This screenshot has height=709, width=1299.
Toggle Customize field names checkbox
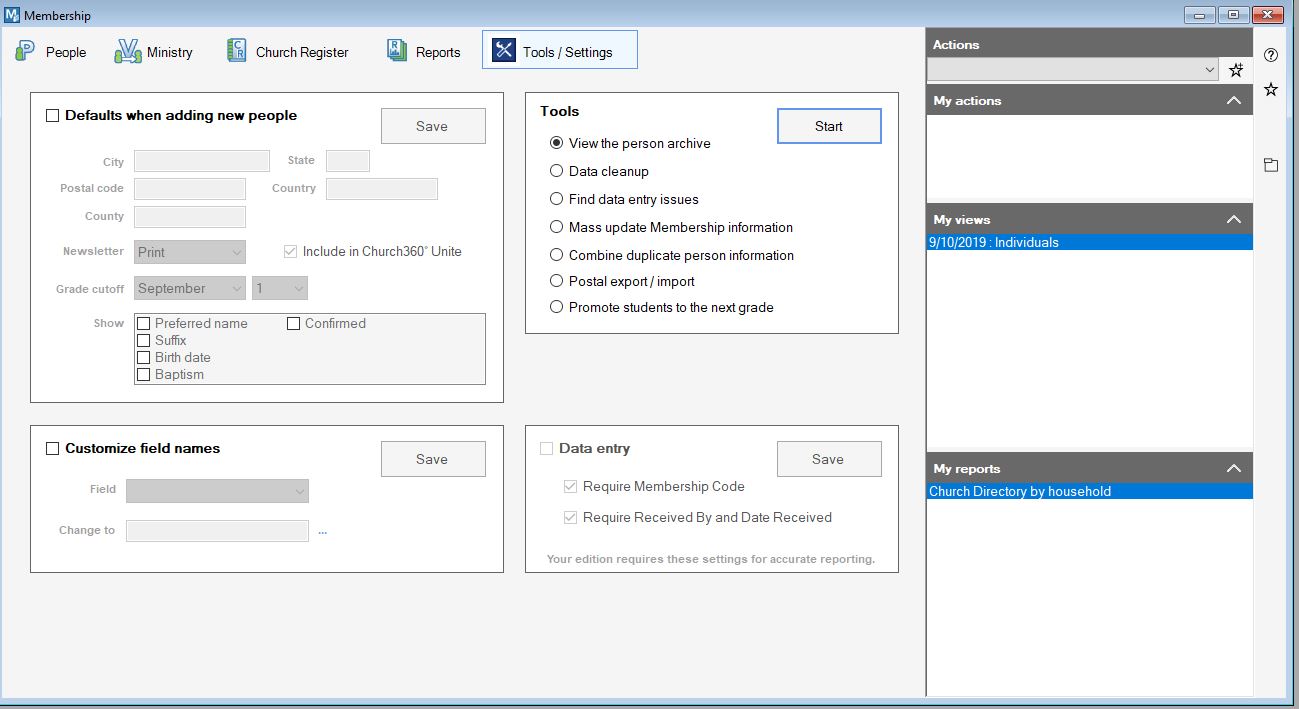pyautogui.click(x=53, y=449)
